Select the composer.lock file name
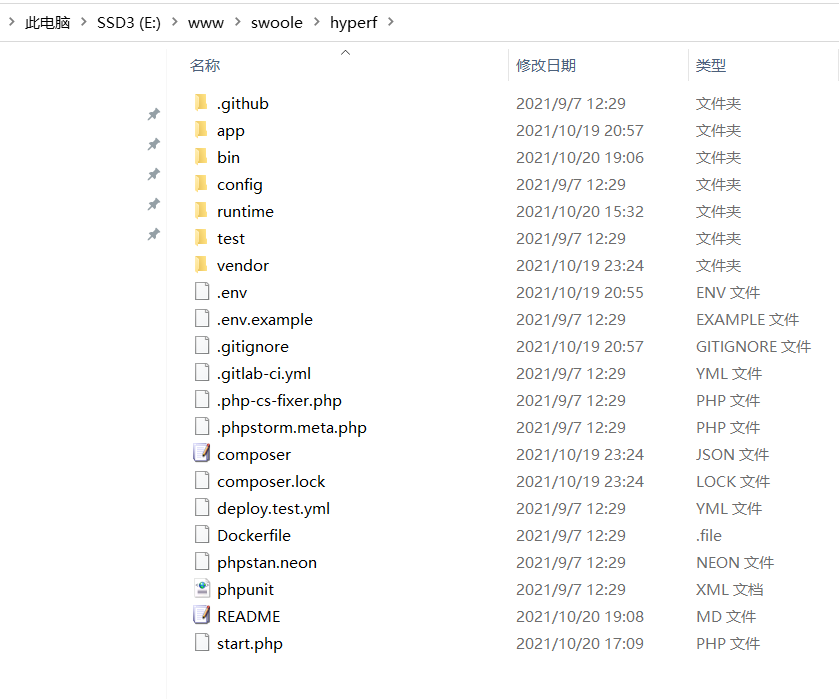The width and height of the screenshot is (839, 699). coord(271,482)
